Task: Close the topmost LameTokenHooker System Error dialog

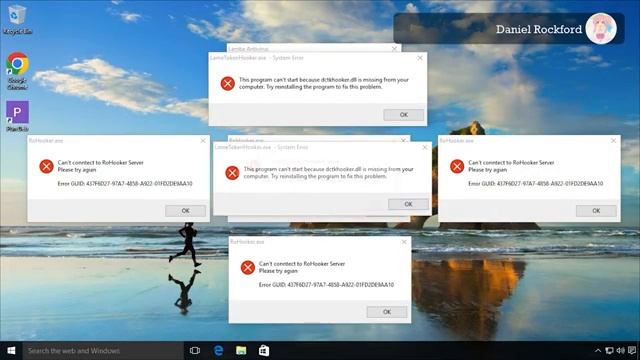Action: [420, 58]
